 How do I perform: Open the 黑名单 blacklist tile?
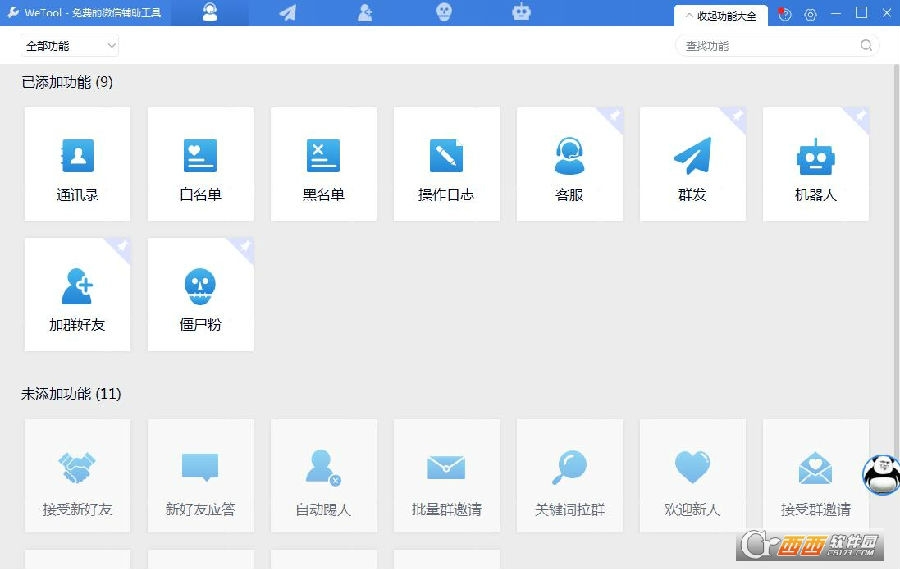click(x=324, y=164)
